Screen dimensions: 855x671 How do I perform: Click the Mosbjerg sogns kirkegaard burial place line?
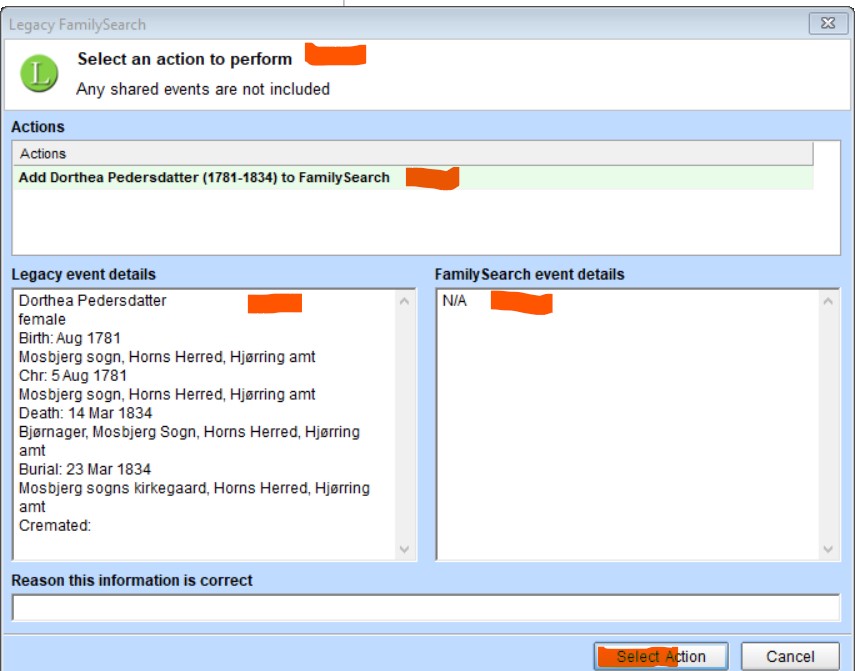[194, 497]
